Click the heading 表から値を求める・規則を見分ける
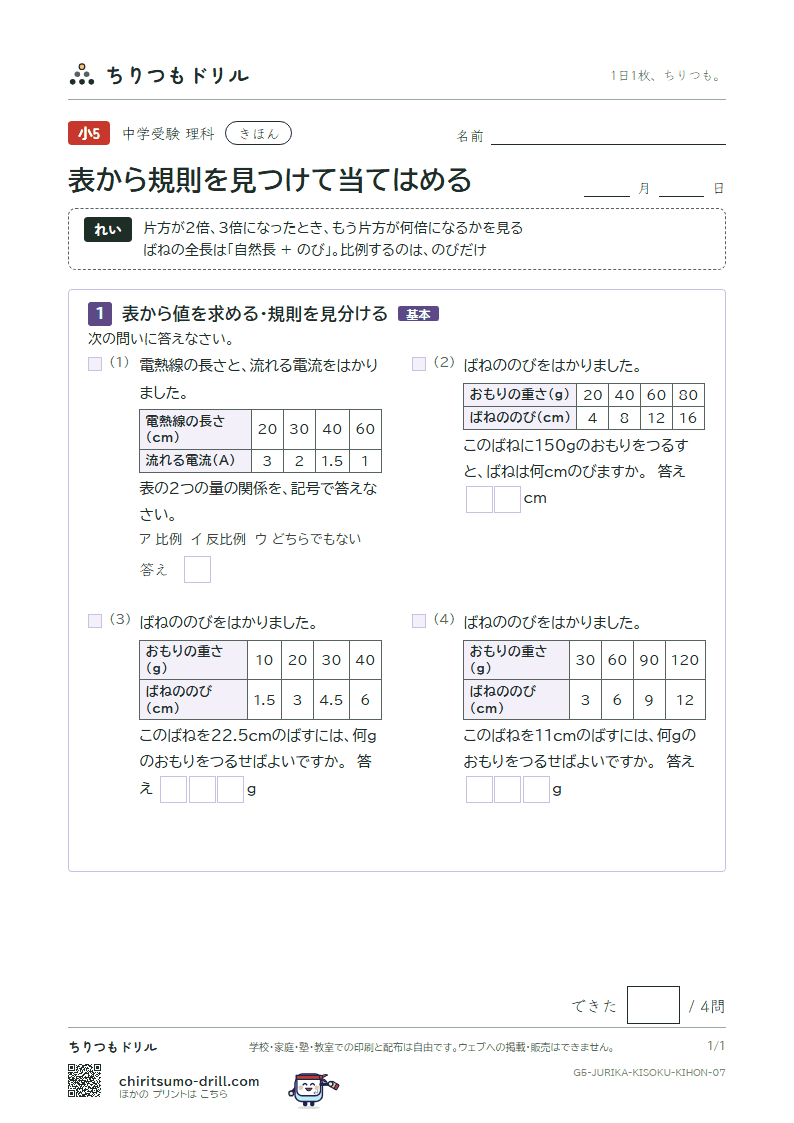794x1123 pixels. [255, 314]
